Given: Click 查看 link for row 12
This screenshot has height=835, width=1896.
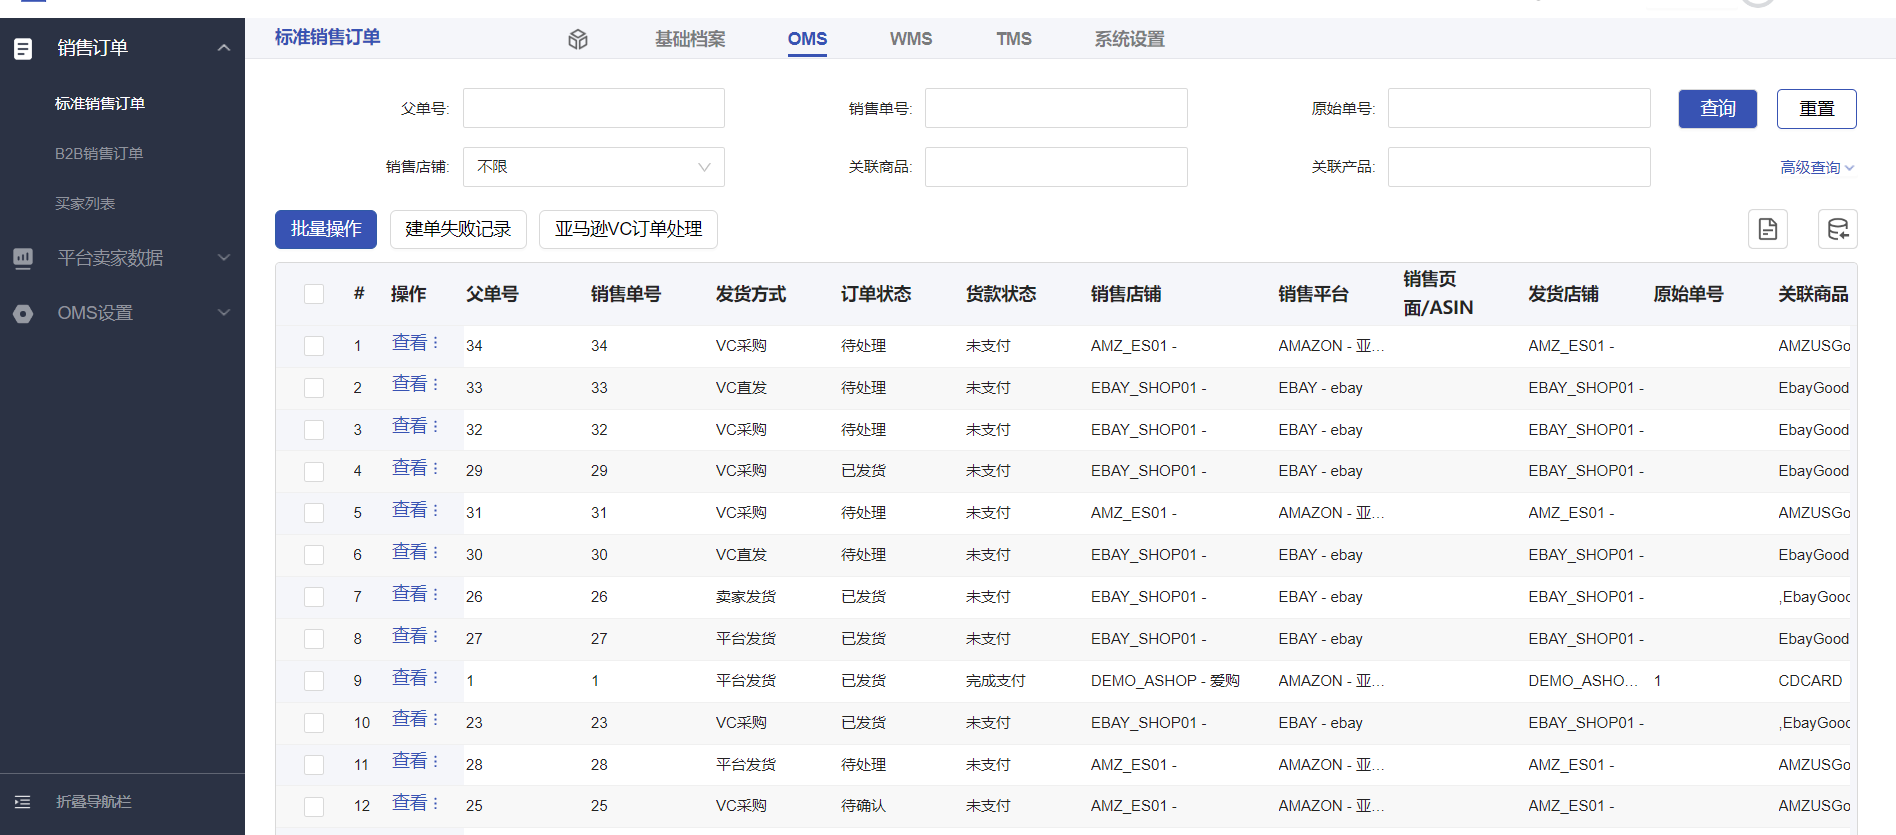Looking at the screenshot, I should (410, 803).
